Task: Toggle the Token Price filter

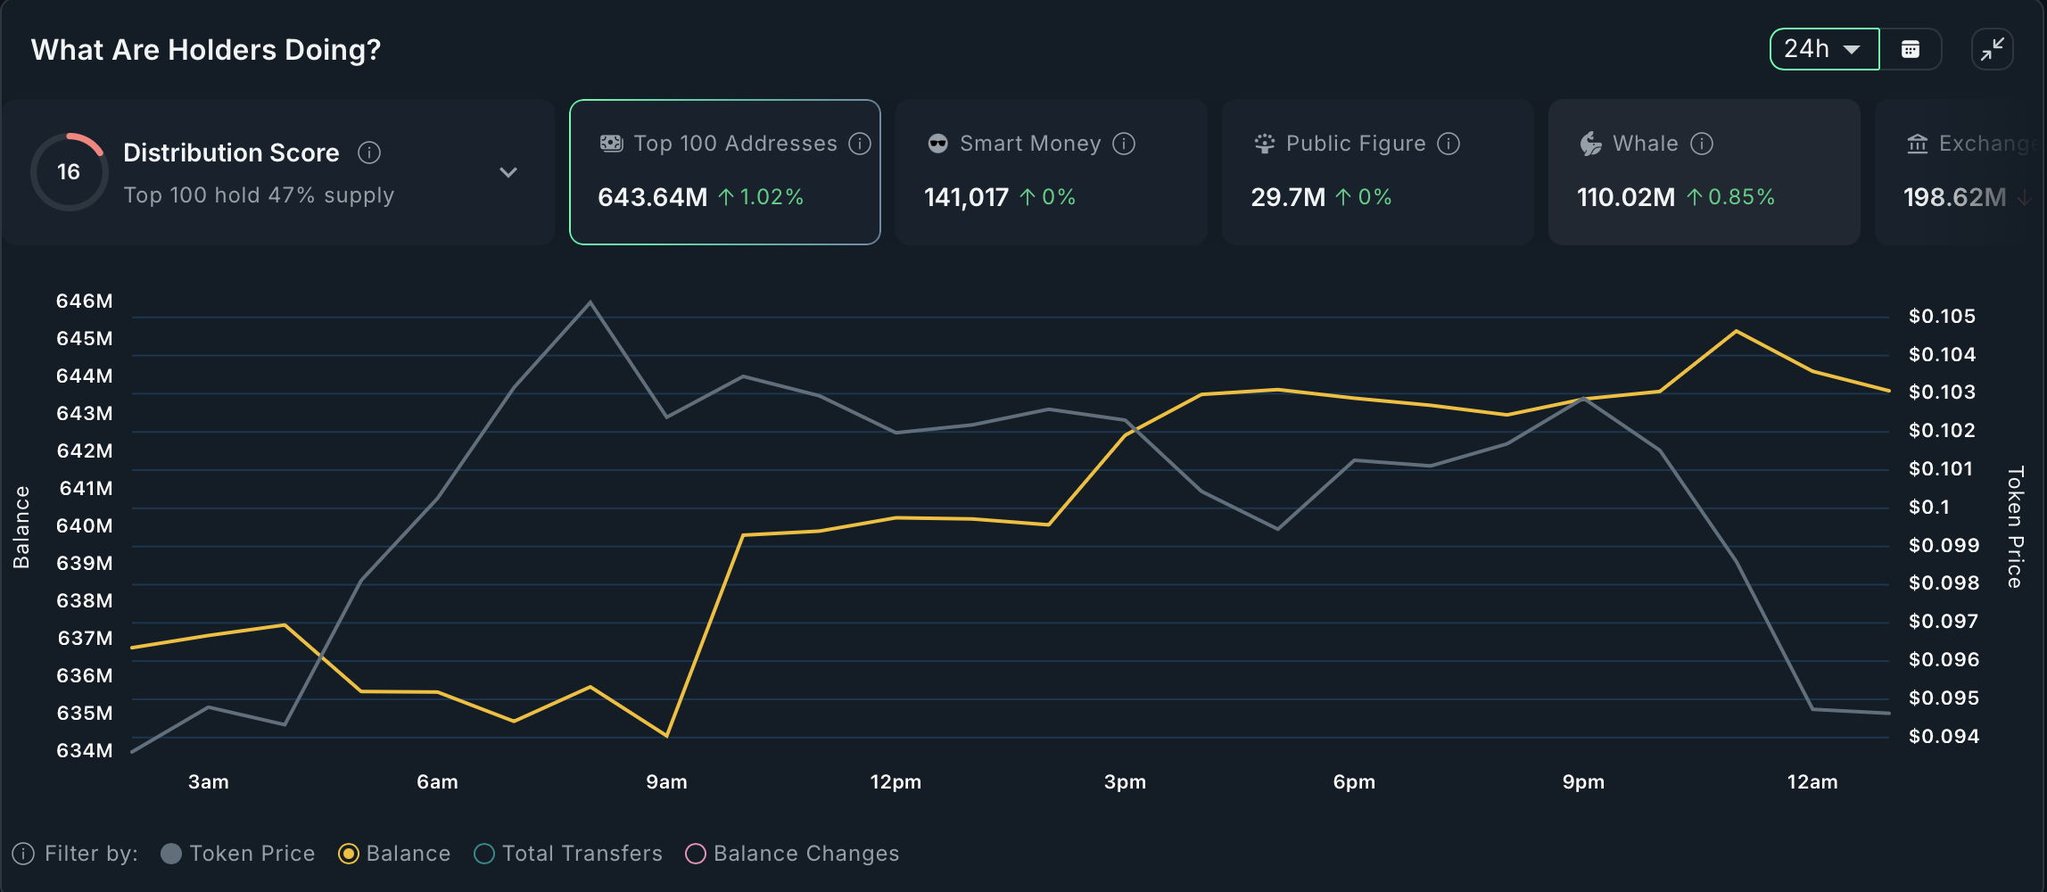Action: tap(238, 854)
